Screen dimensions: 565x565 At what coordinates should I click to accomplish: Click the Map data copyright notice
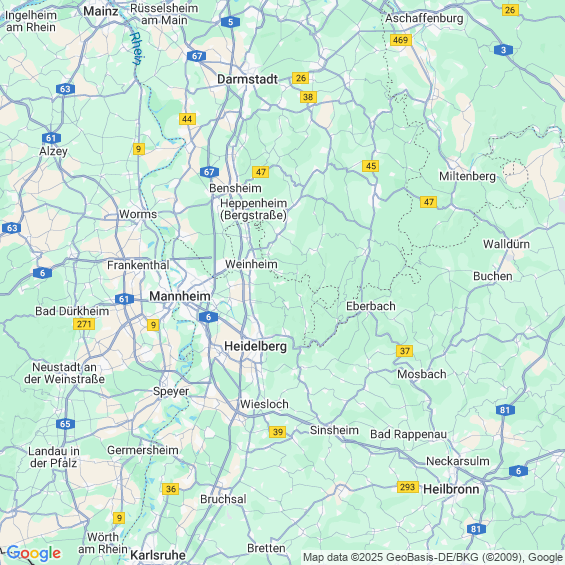[433, 557]
